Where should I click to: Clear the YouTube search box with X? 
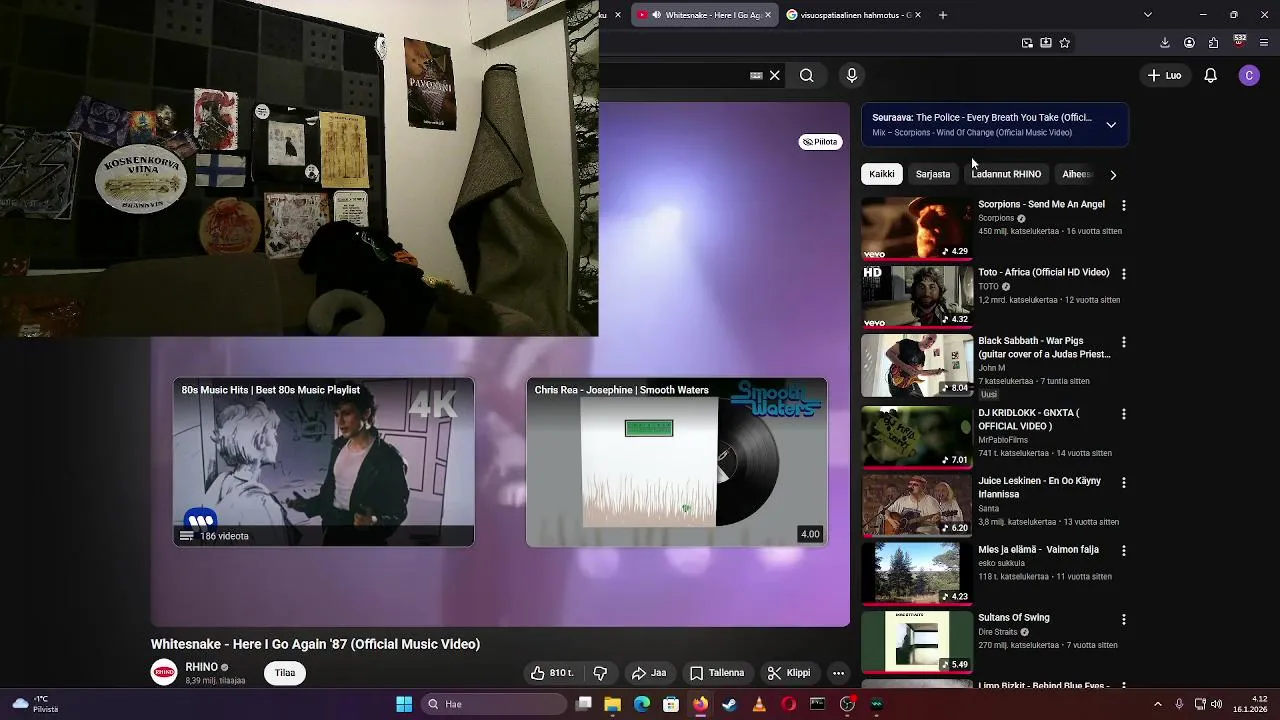coord(774,75)
